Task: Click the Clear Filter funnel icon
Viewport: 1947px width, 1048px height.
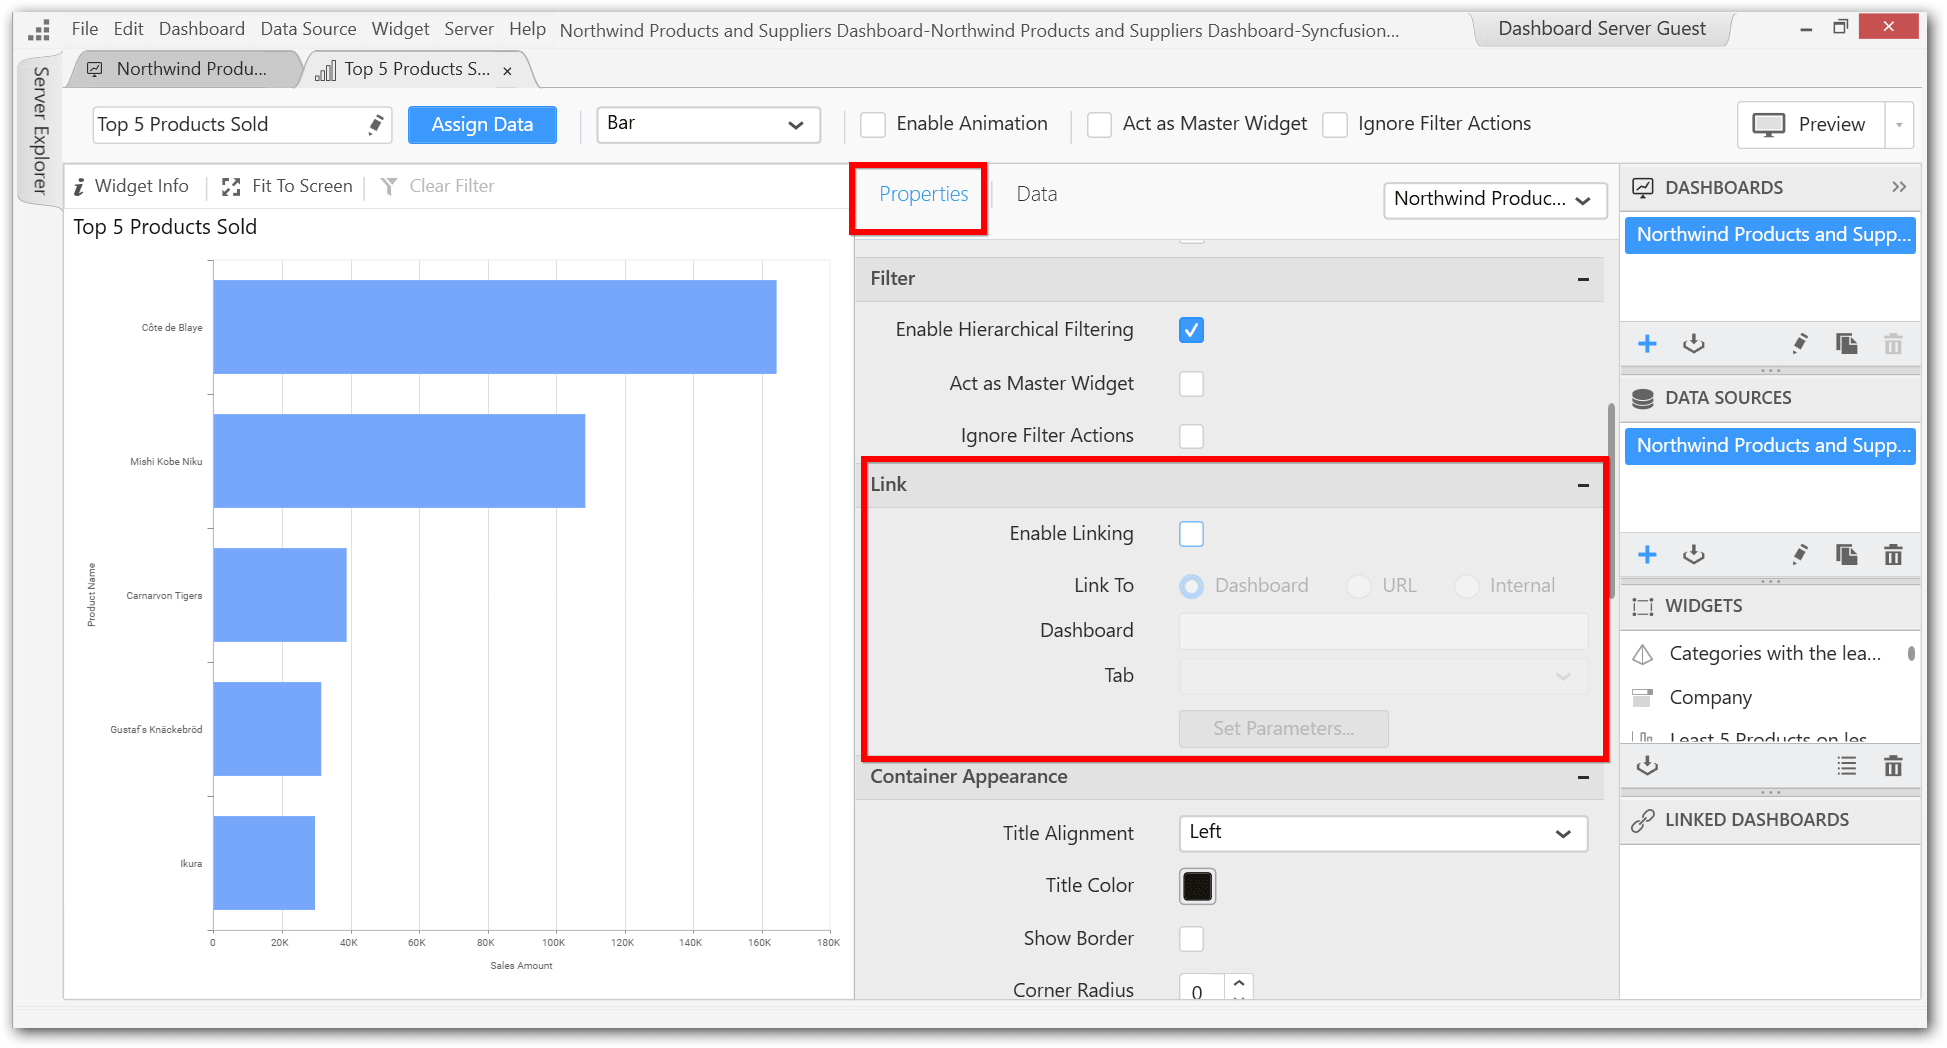Action: pos(389,187)
